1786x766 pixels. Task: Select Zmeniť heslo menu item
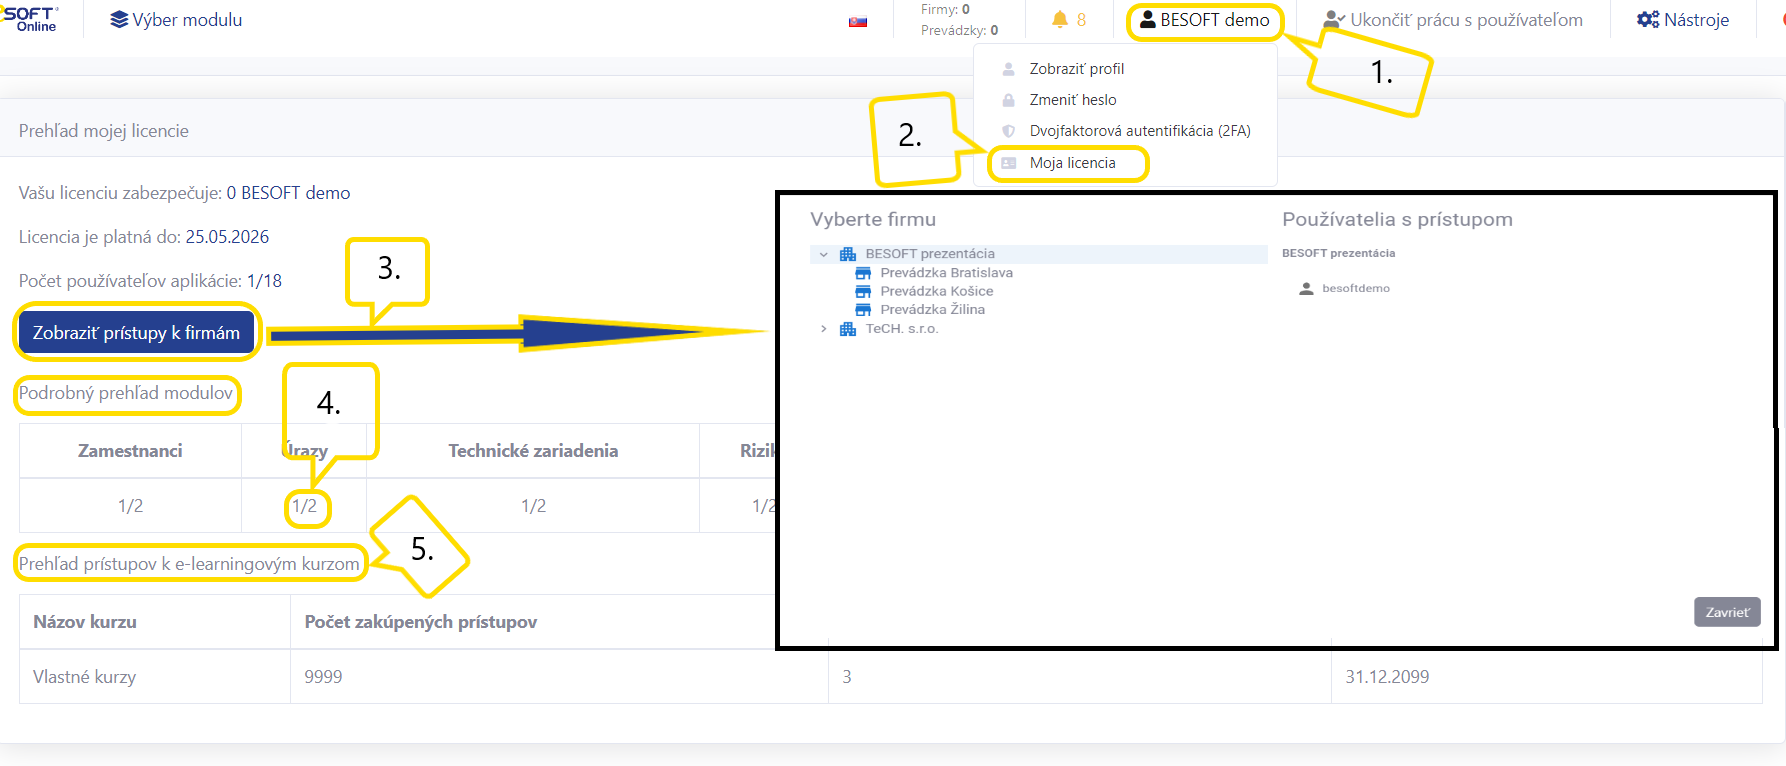pos(1073,100)
